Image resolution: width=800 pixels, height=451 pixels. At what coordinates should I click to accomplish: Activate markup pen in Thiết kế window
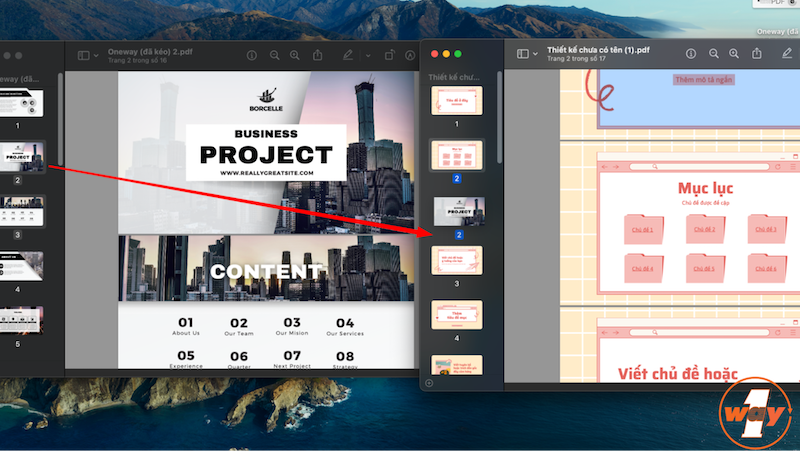[x=787, y=53]
